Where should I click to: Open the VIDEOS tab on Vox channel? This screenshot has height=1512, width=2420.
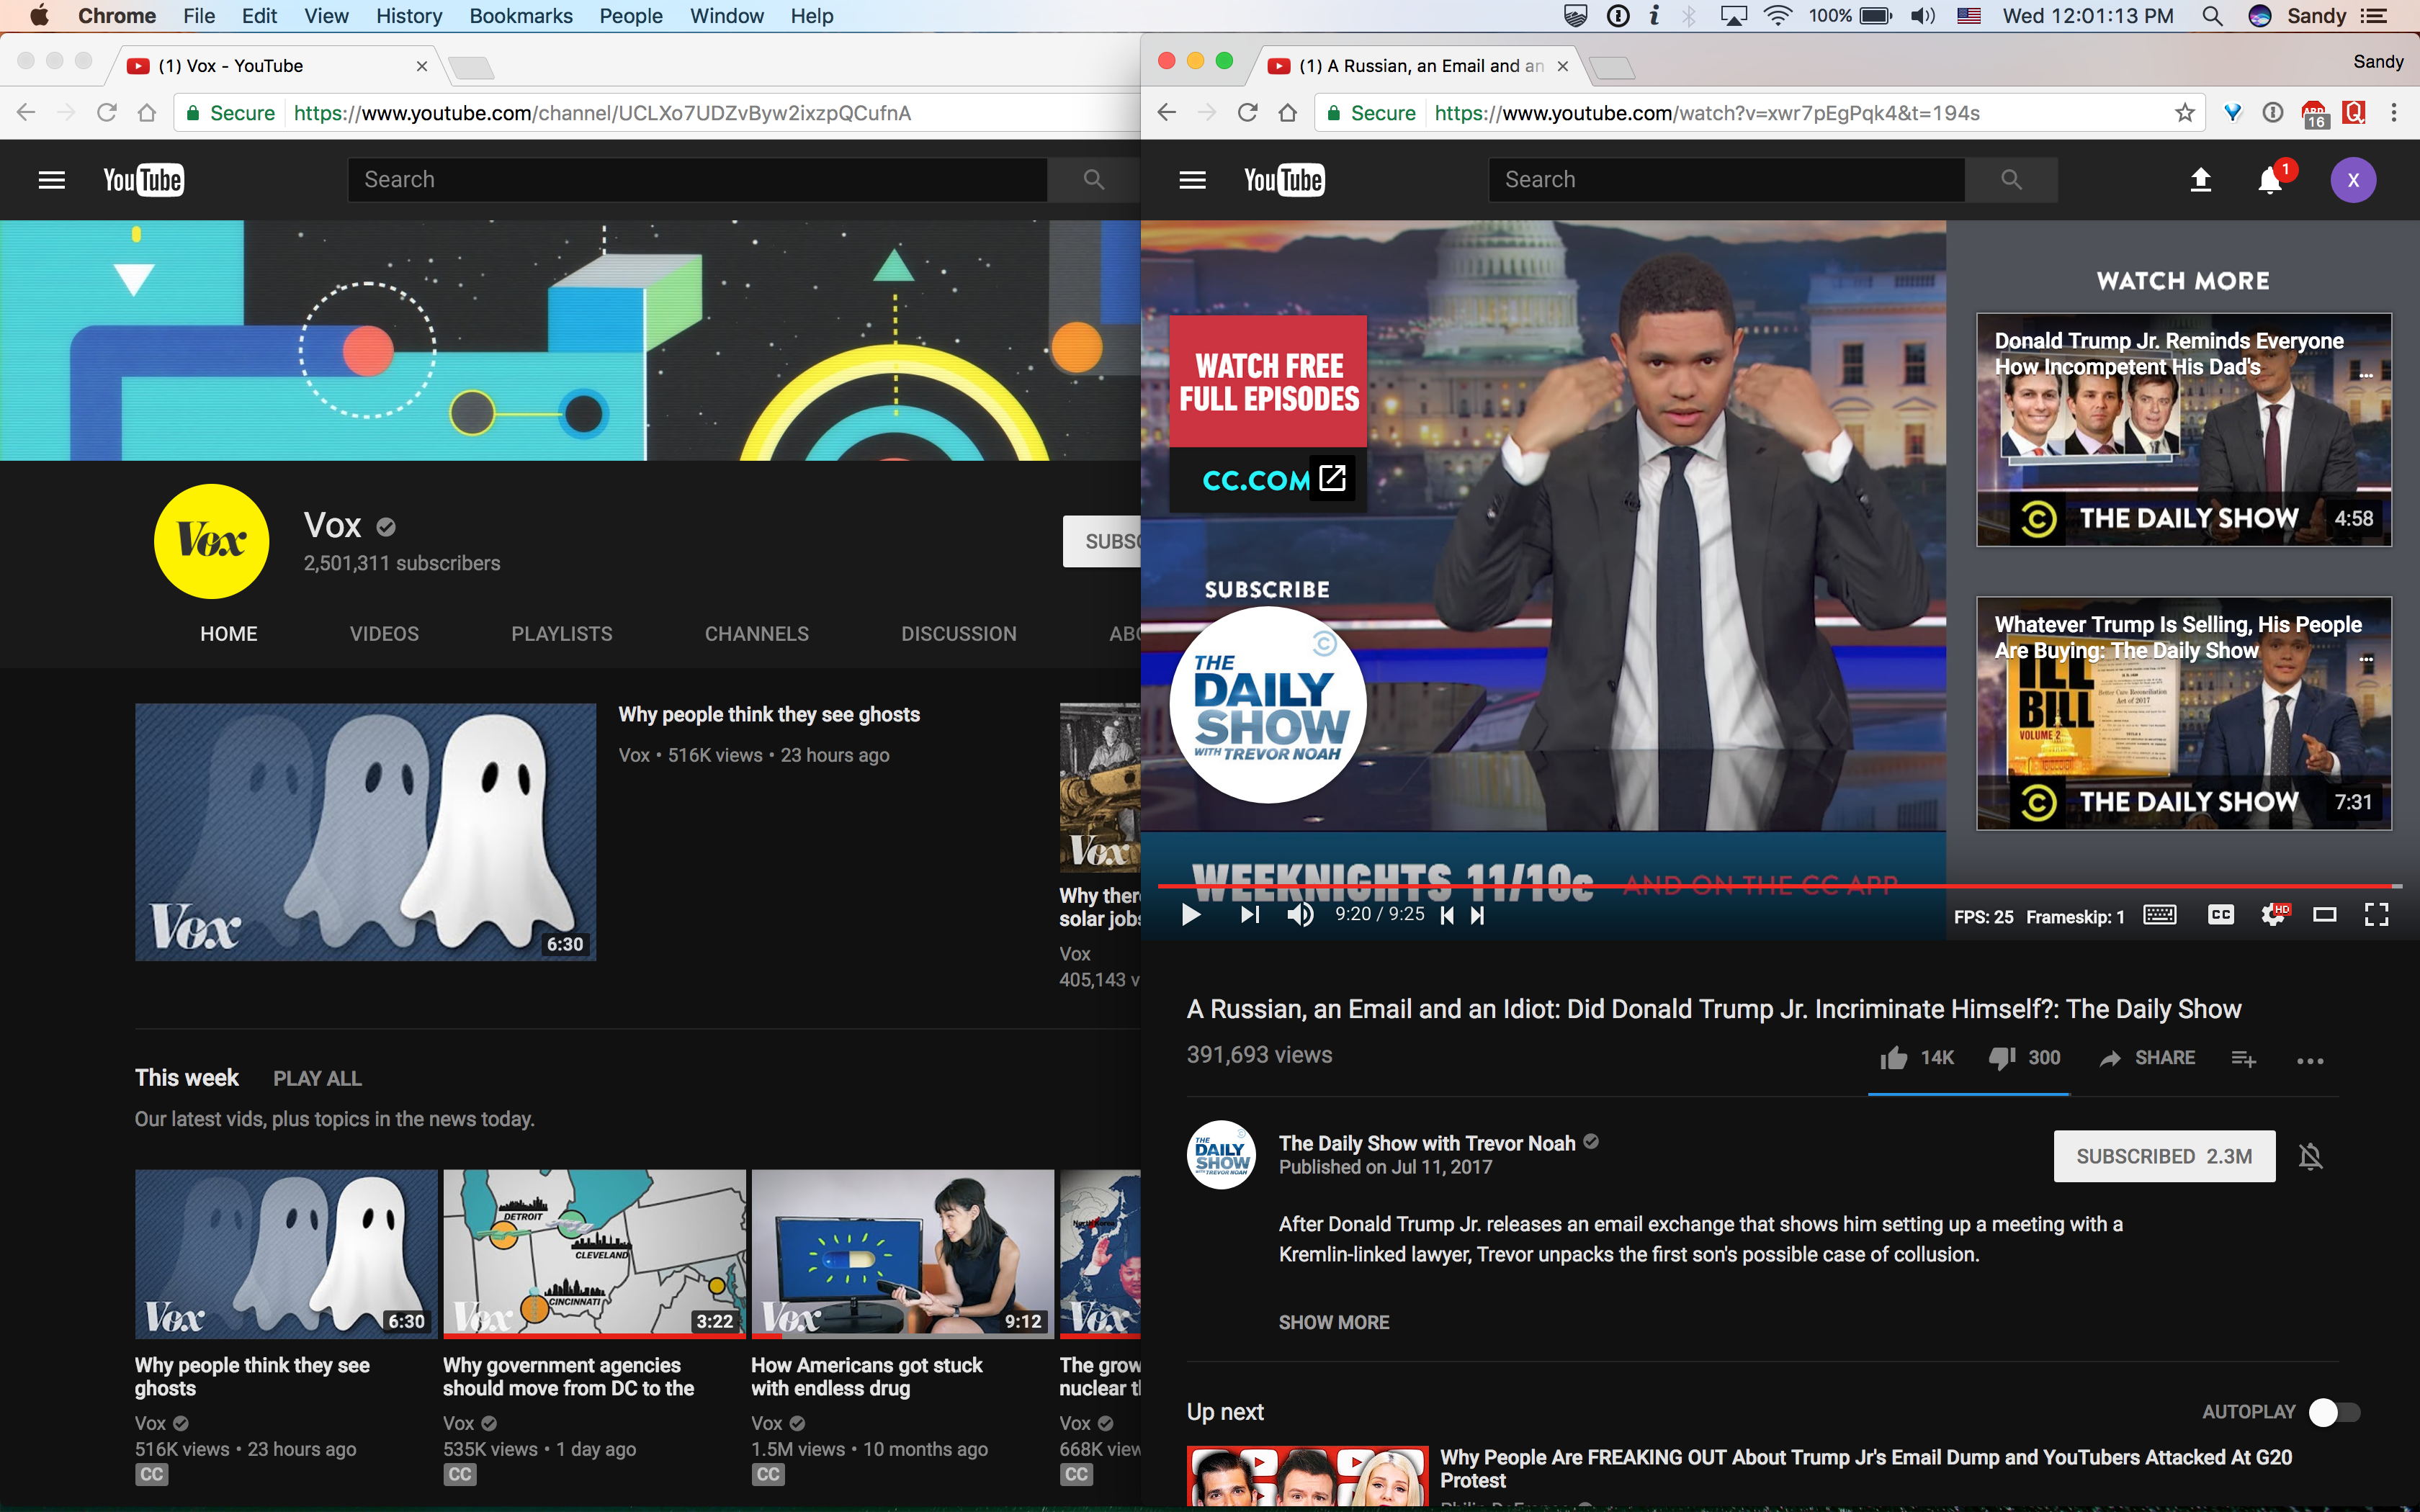pos(384,634)
